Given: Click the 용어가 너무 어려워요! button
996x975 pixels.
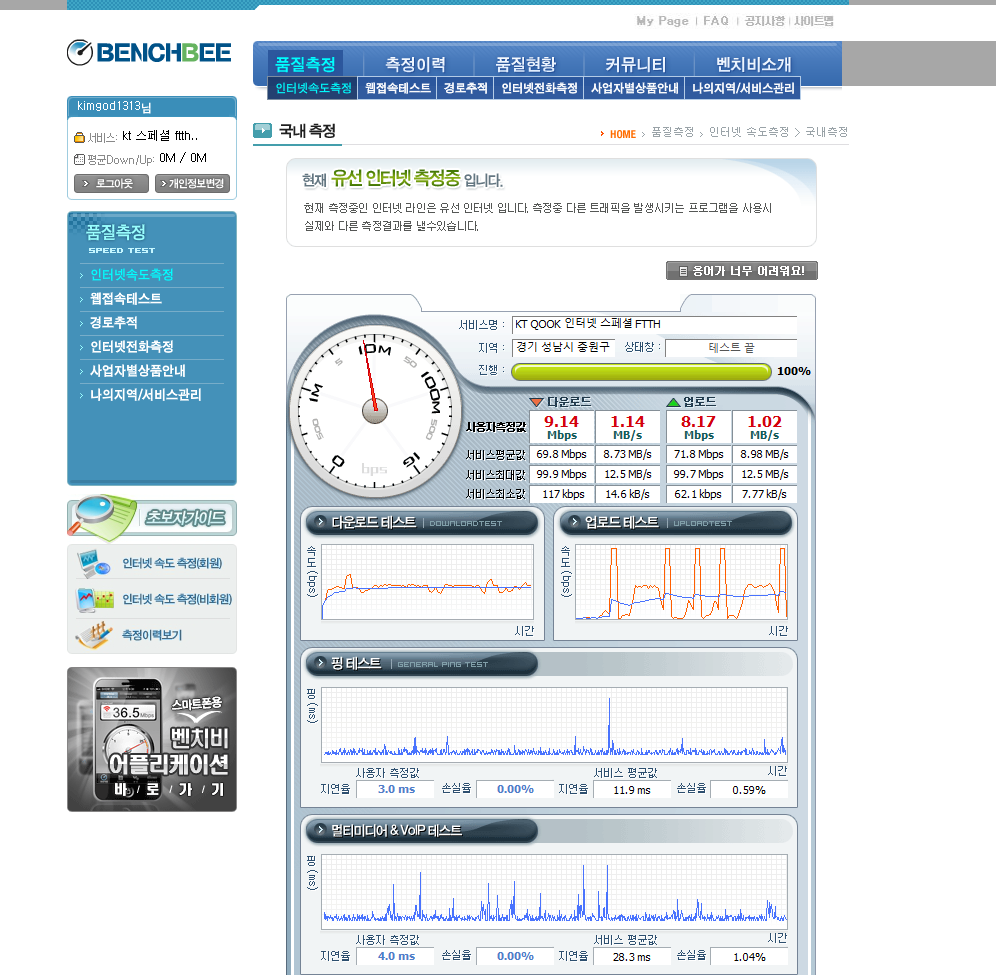Looking at the screenshot, I should point(742,271).
